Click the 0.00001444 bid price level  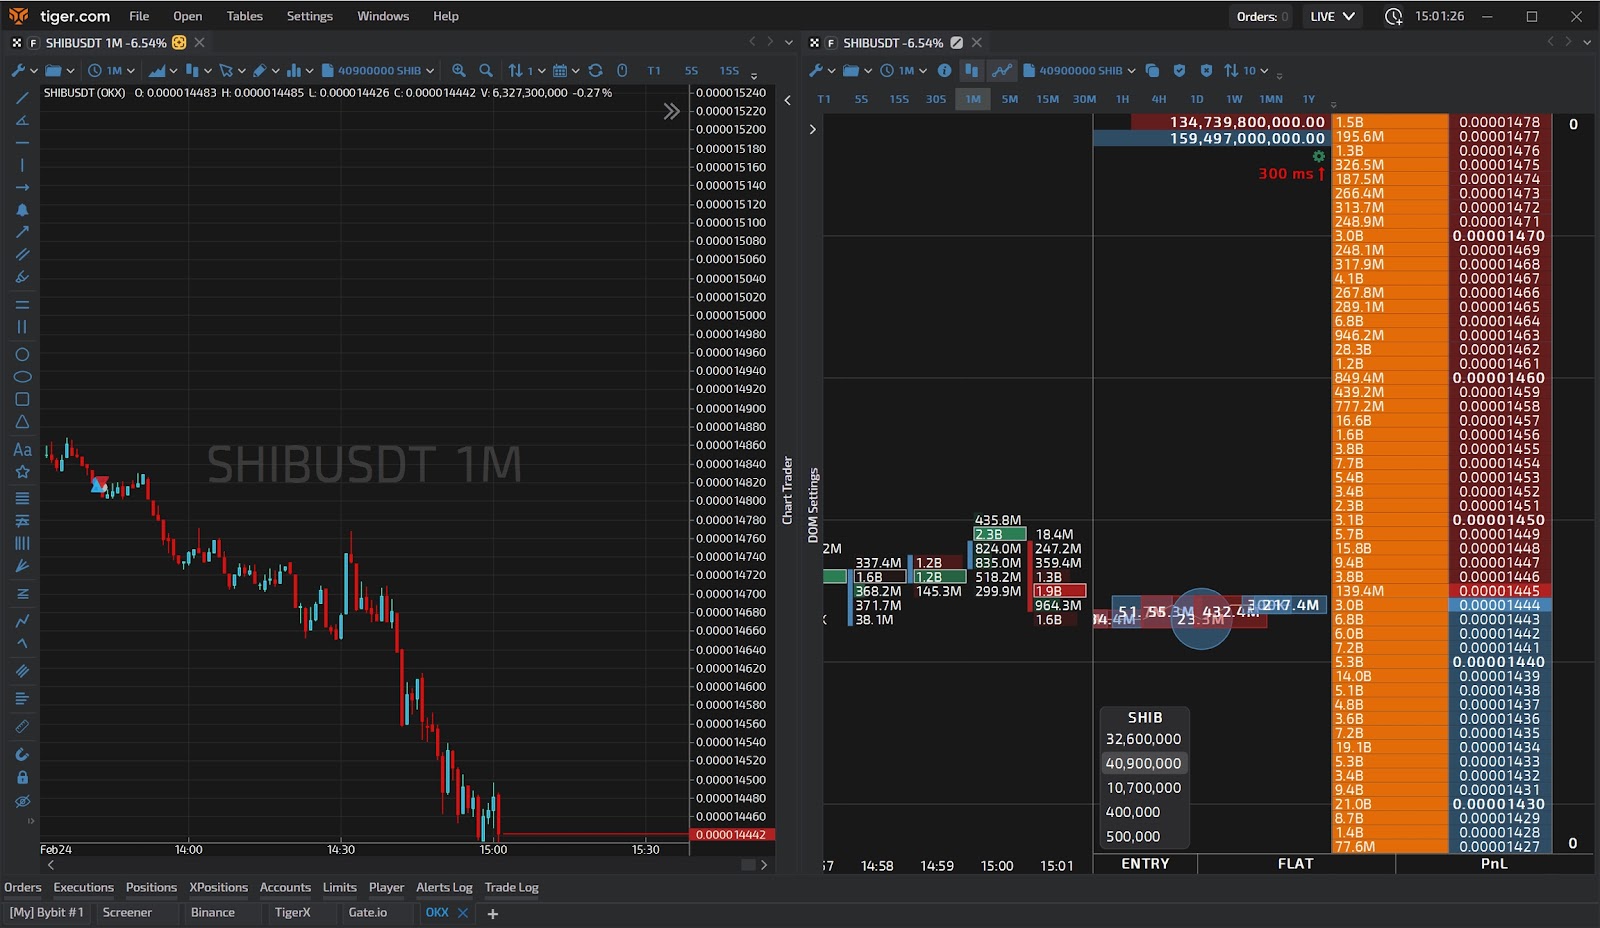pos(1499,605)
